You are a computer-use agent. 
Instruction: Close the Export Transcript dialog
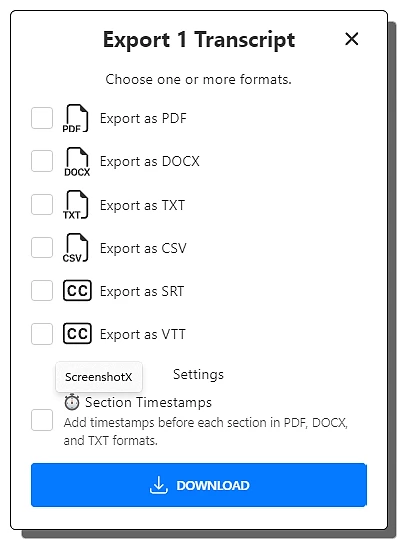(x=352, y=39)
